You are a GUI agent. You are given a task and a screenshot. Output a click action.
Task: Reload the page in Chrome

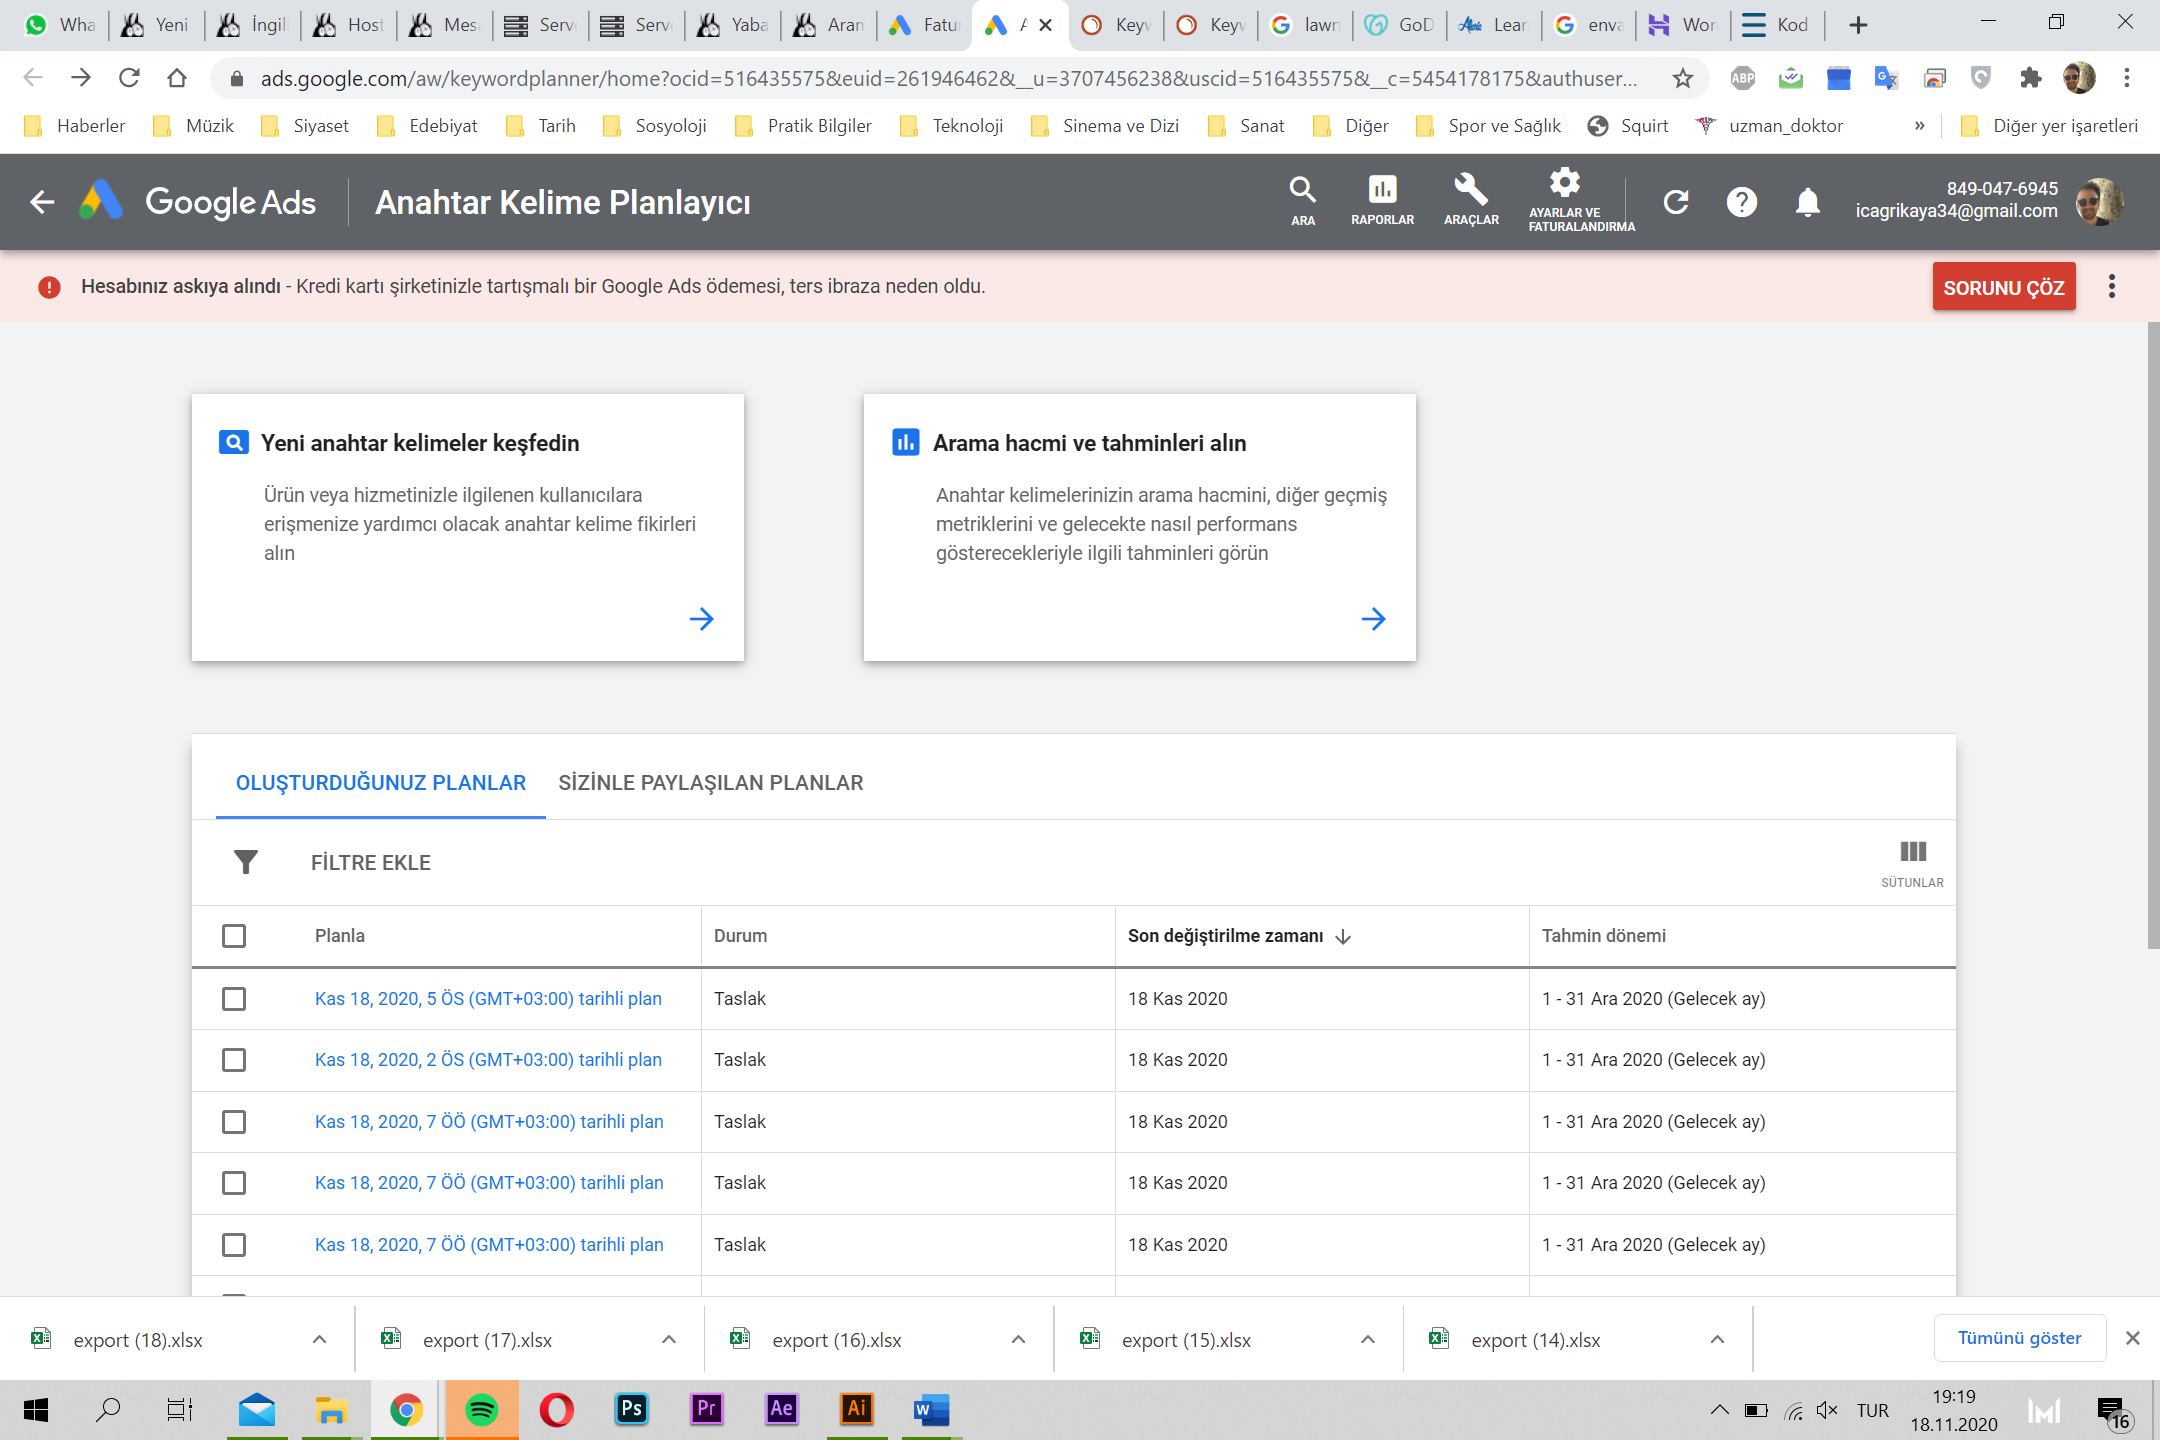[x=129, y=78]
